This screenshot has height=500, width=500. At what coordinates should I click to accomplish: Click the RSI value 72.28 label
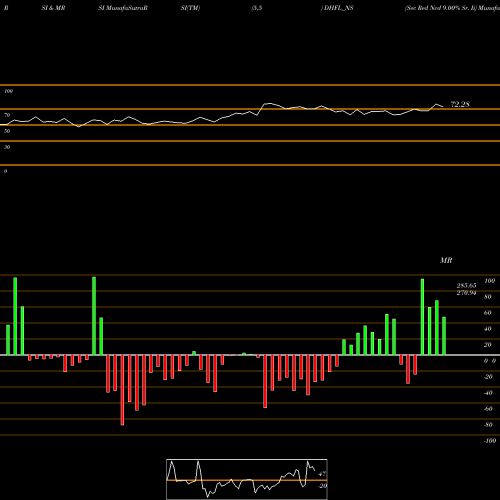(460, 104)
